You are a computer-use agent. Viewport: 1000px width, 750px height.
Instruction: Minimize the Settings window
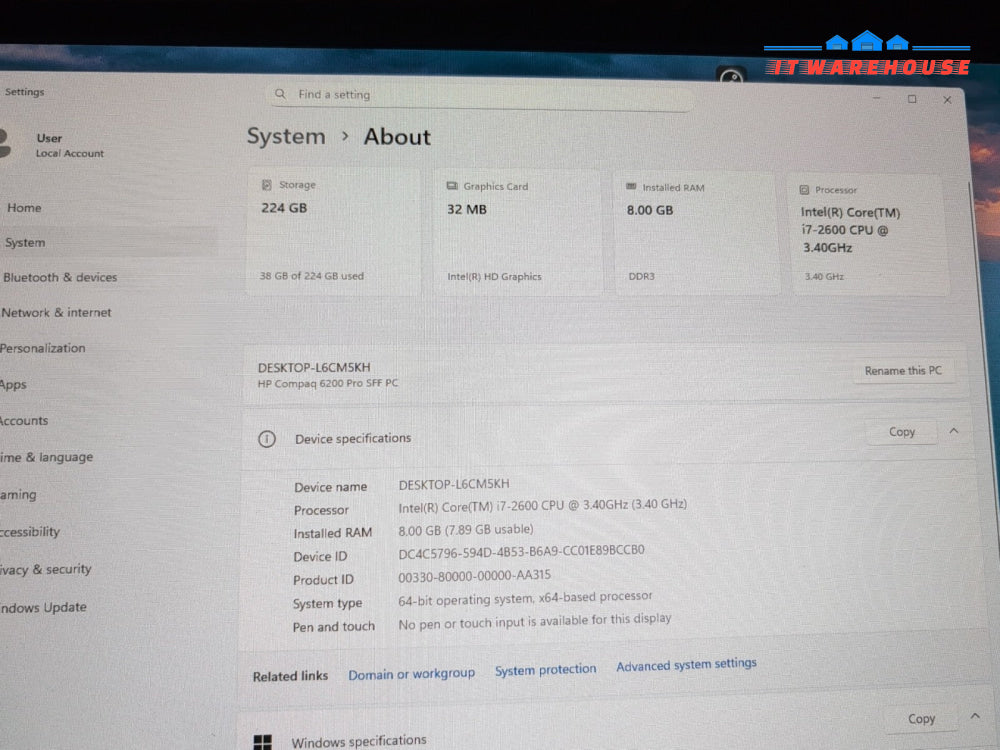(x=876, y=98)
